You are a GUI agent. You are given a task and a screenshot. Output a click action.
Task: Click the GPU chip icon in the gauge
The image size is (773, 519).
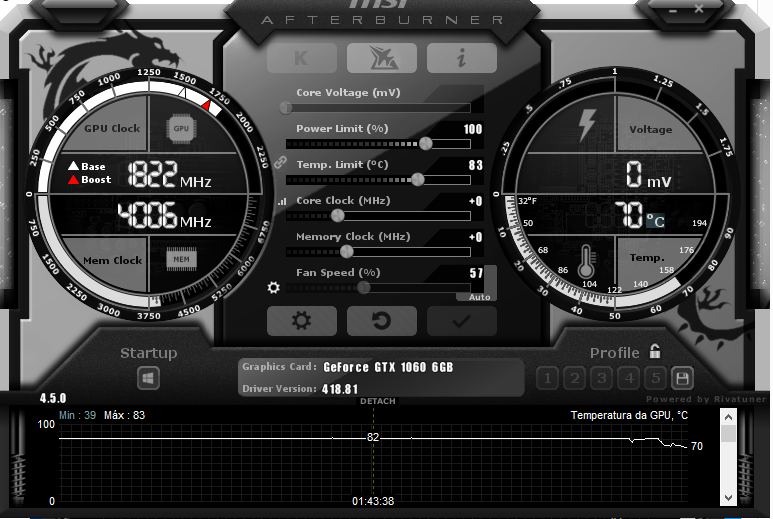[181, 129]
